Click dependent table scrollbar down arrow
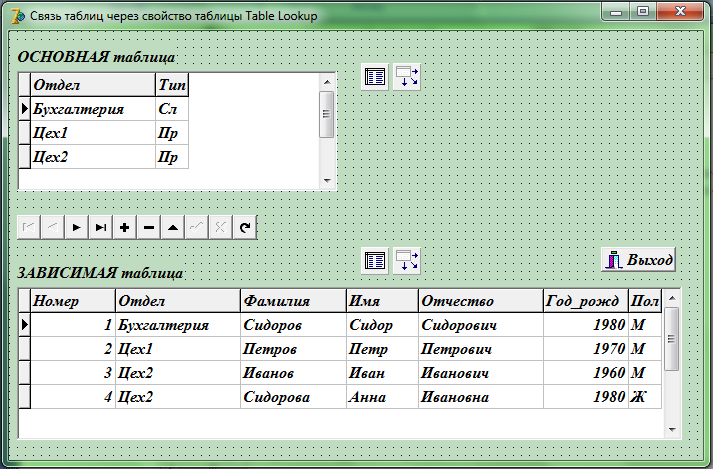713x469 pixels. tap(672, 429)
